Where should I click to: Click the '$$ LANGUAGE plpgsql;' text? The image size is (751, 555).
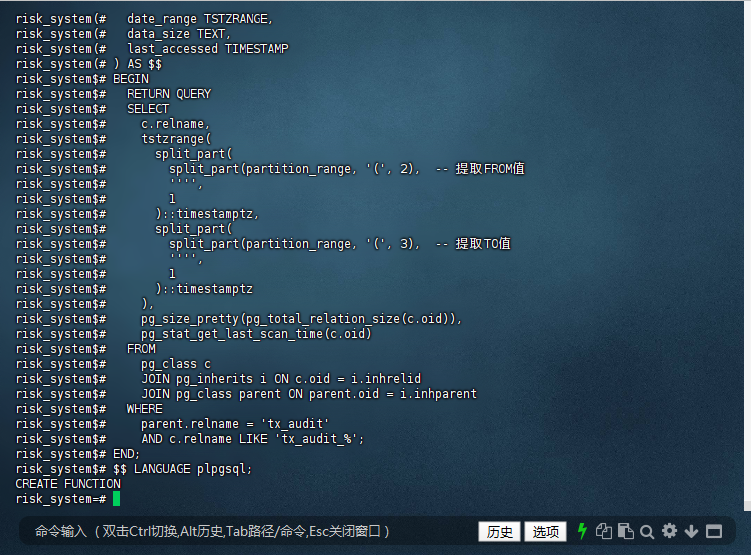click(x=182, y=469)
